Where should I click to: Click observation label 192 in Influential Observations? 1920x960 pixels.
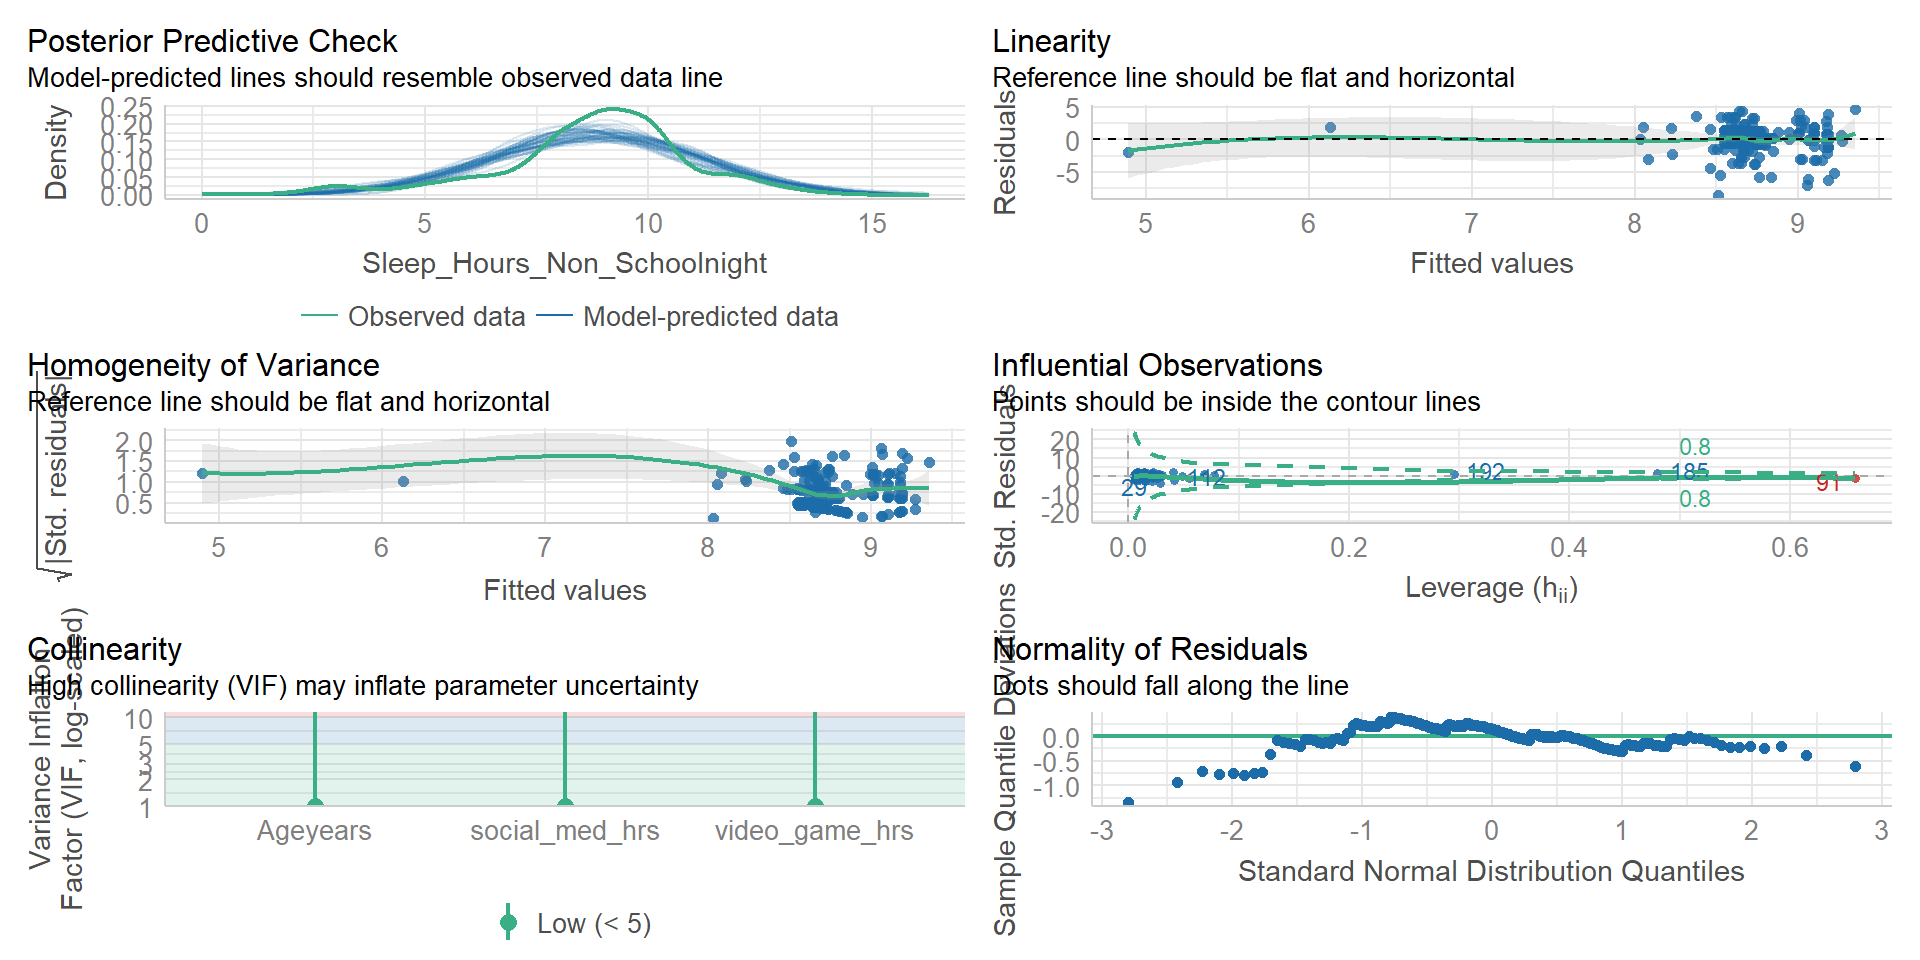click(x=1486, y=472)
